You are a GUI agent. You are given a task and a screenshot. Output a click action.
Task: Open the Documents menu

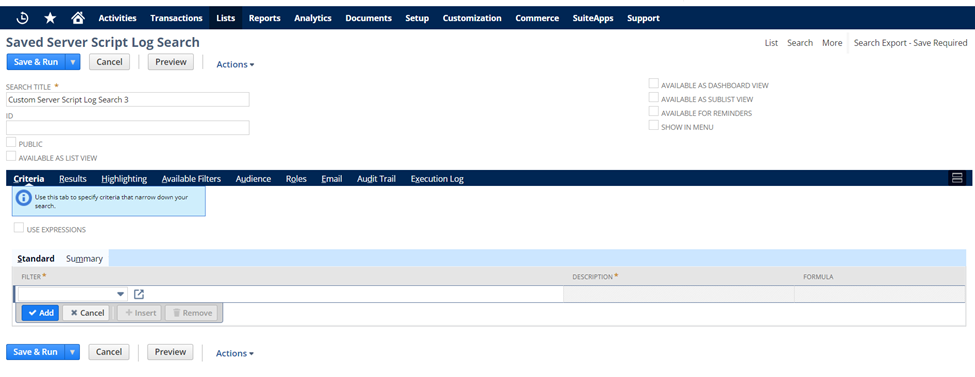(x=369, y=18)
